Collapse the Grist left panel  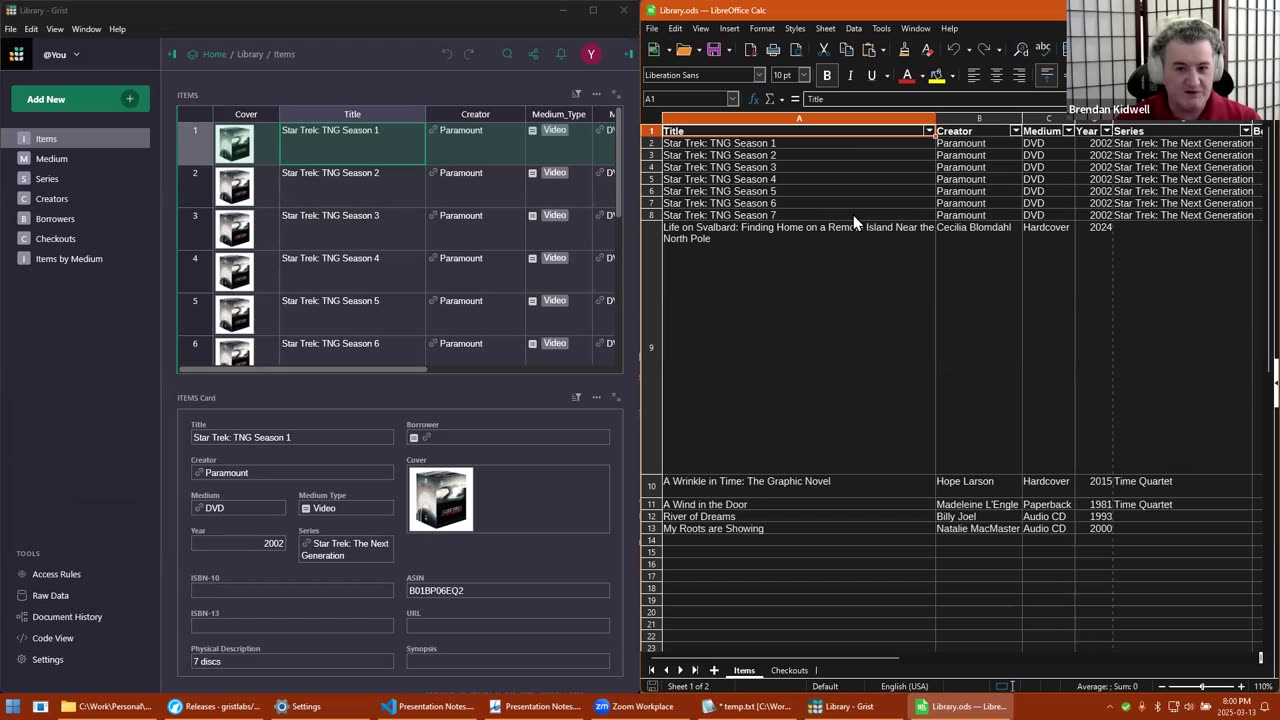[172, 54]
